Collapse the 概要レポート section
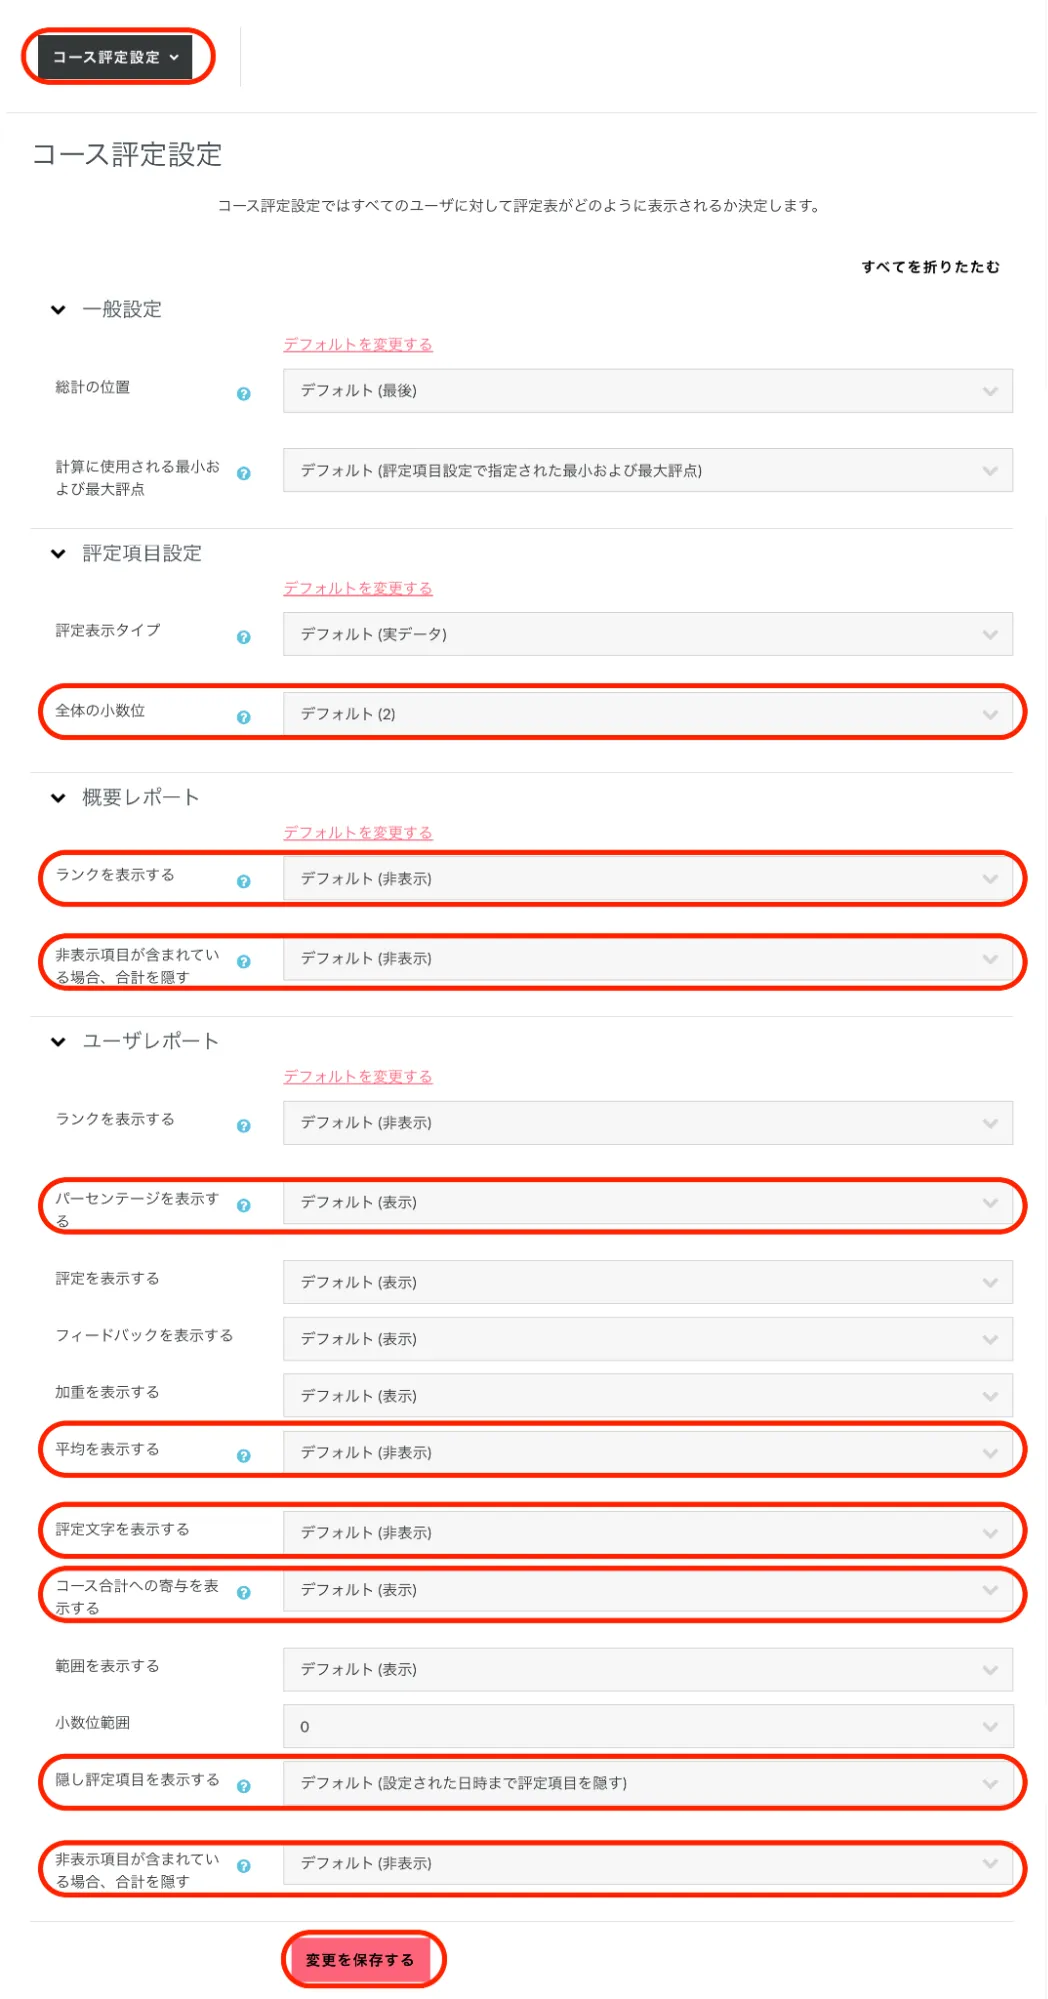This screenshot has width=1048, height=1999. coord(59,798)
